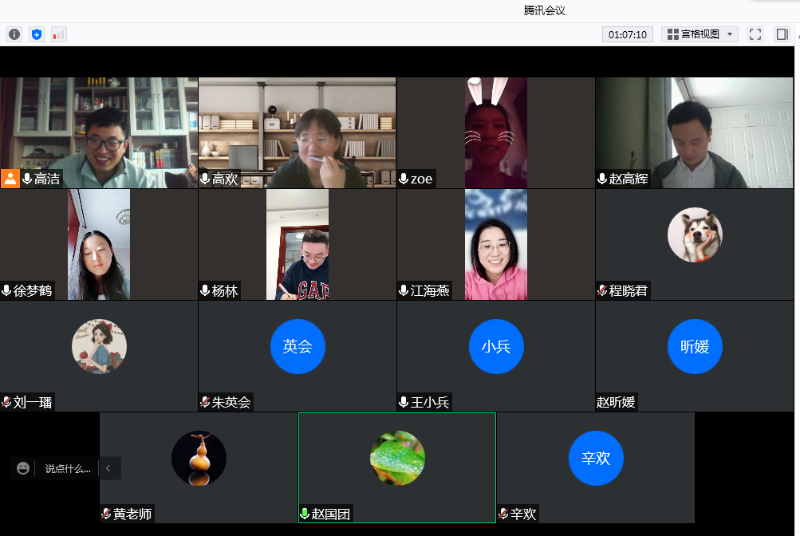Select the zoe bunny-filter video tile
This screenshot has width=800, height=536.
click(495, 132)
